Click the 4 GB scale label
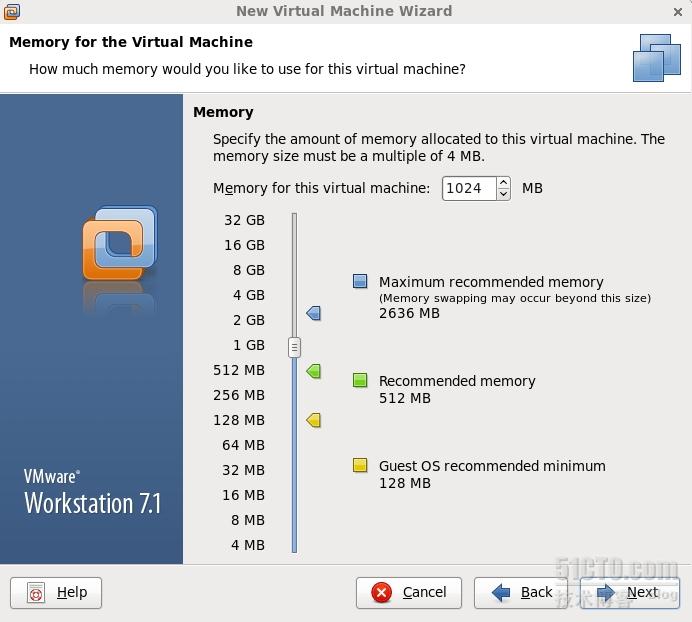Viewport: 692px width, 622px height. 249,295
